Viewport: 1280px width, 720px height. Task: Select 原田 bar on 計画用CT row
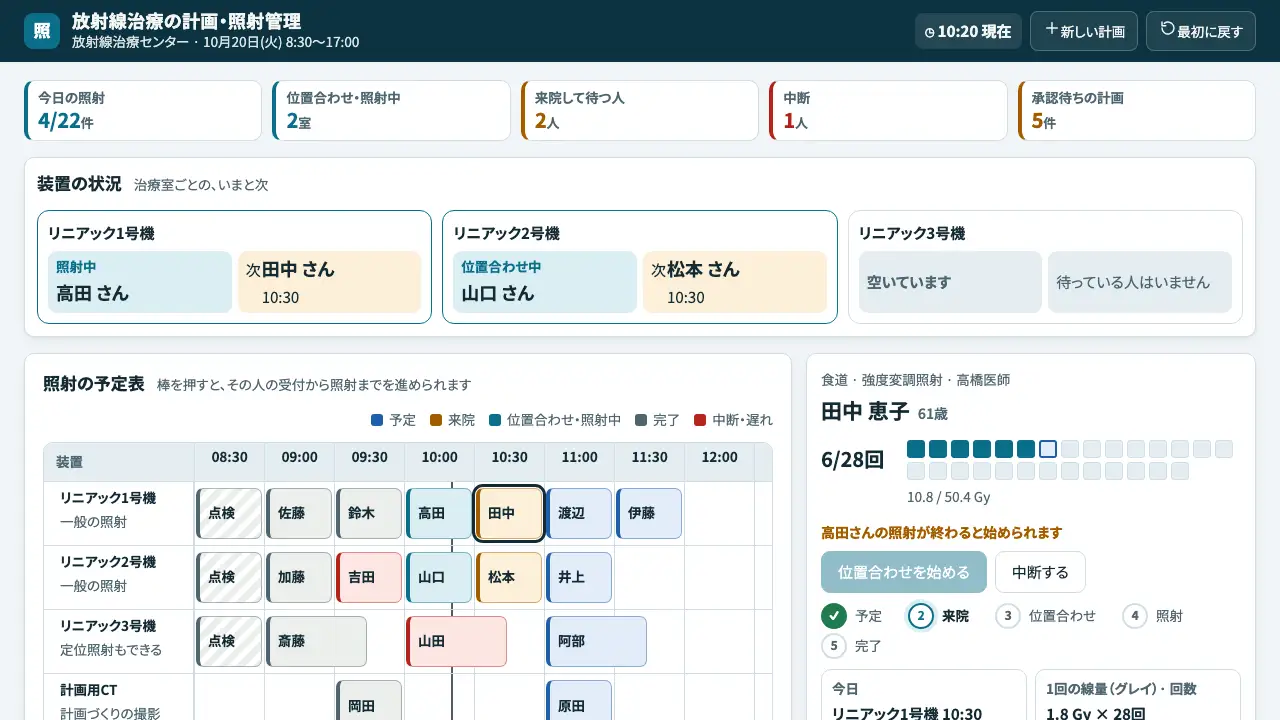[579, 700]
